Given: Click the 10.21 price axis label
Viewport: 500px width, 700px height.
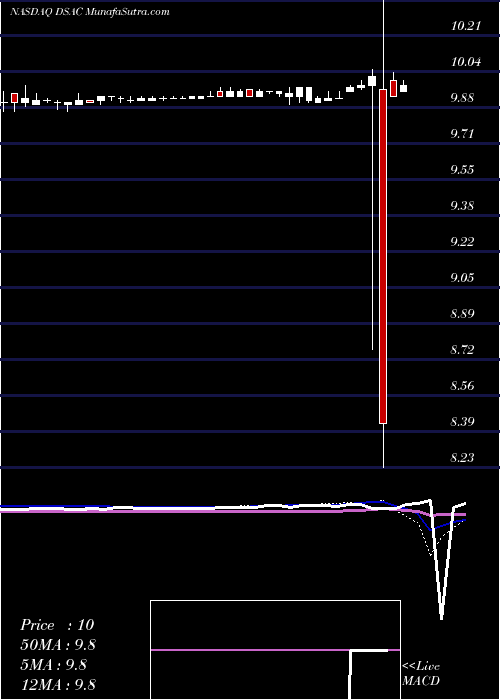Looking at the screenshot, I should coord(466,25).
